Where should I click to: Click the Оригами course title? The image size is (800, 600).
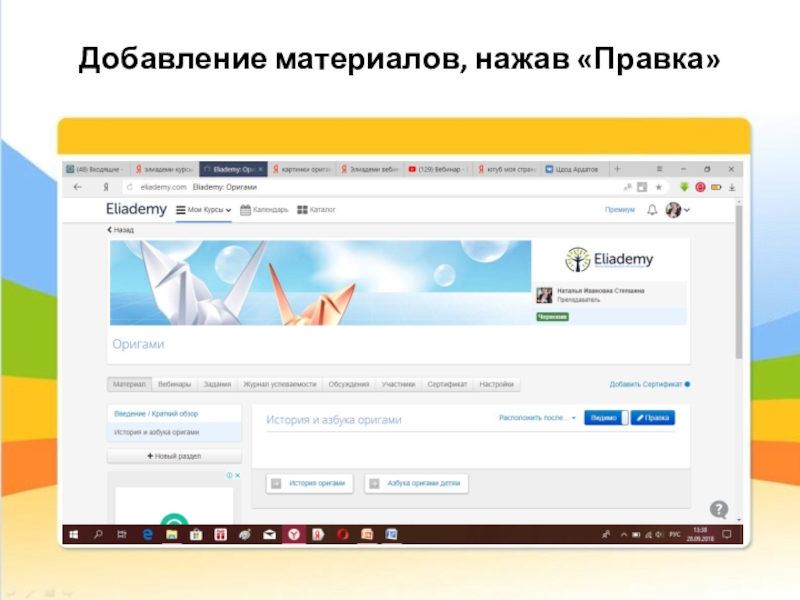(x=138, y=344)
